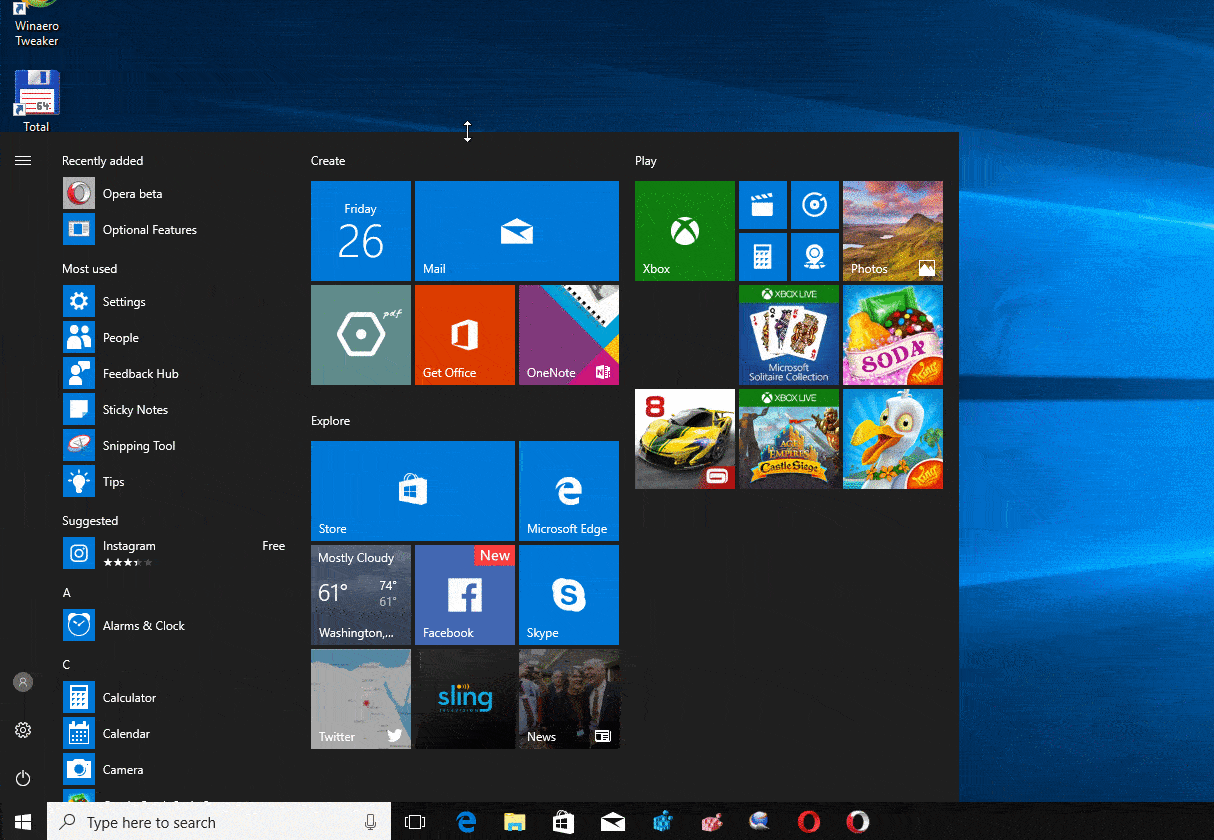
Task: Select Settings from the Start sidebar
Action: click(23, 730)
